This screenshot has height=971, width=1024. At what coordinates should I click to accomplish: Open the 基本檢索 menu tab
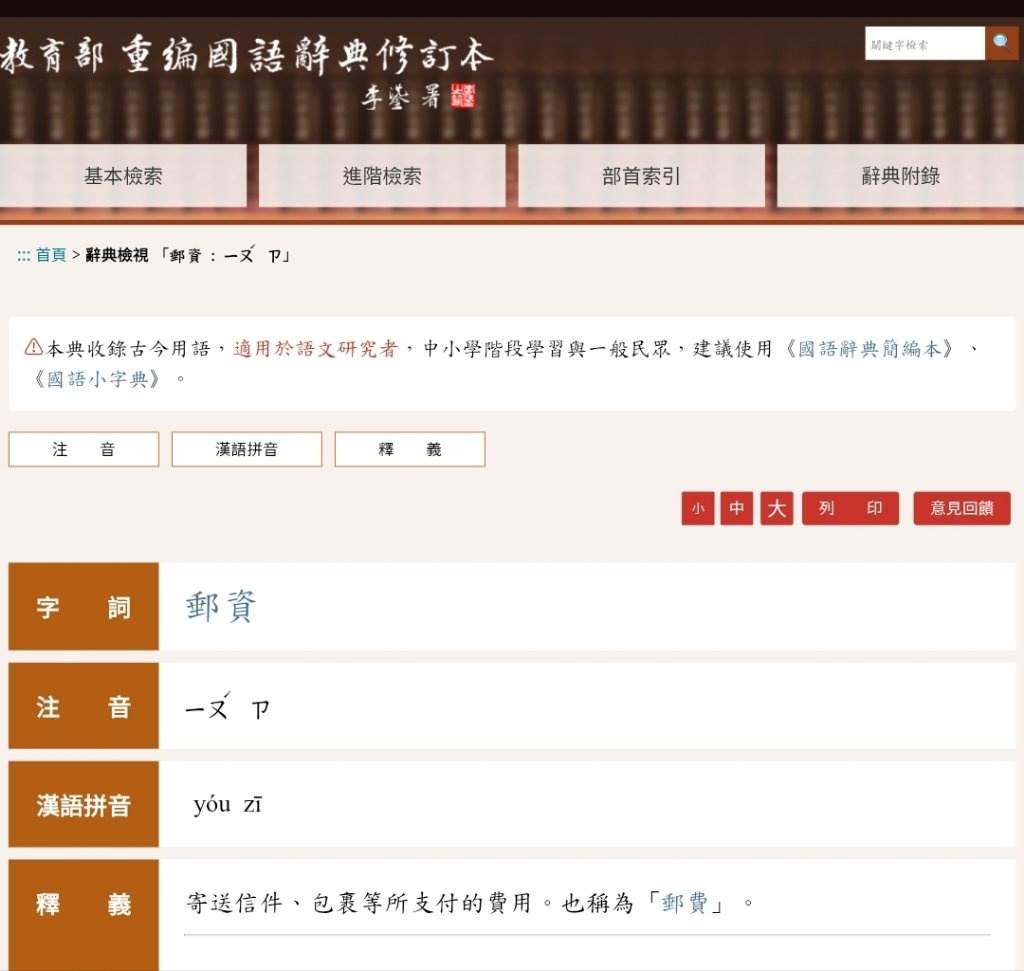[123, 176]
